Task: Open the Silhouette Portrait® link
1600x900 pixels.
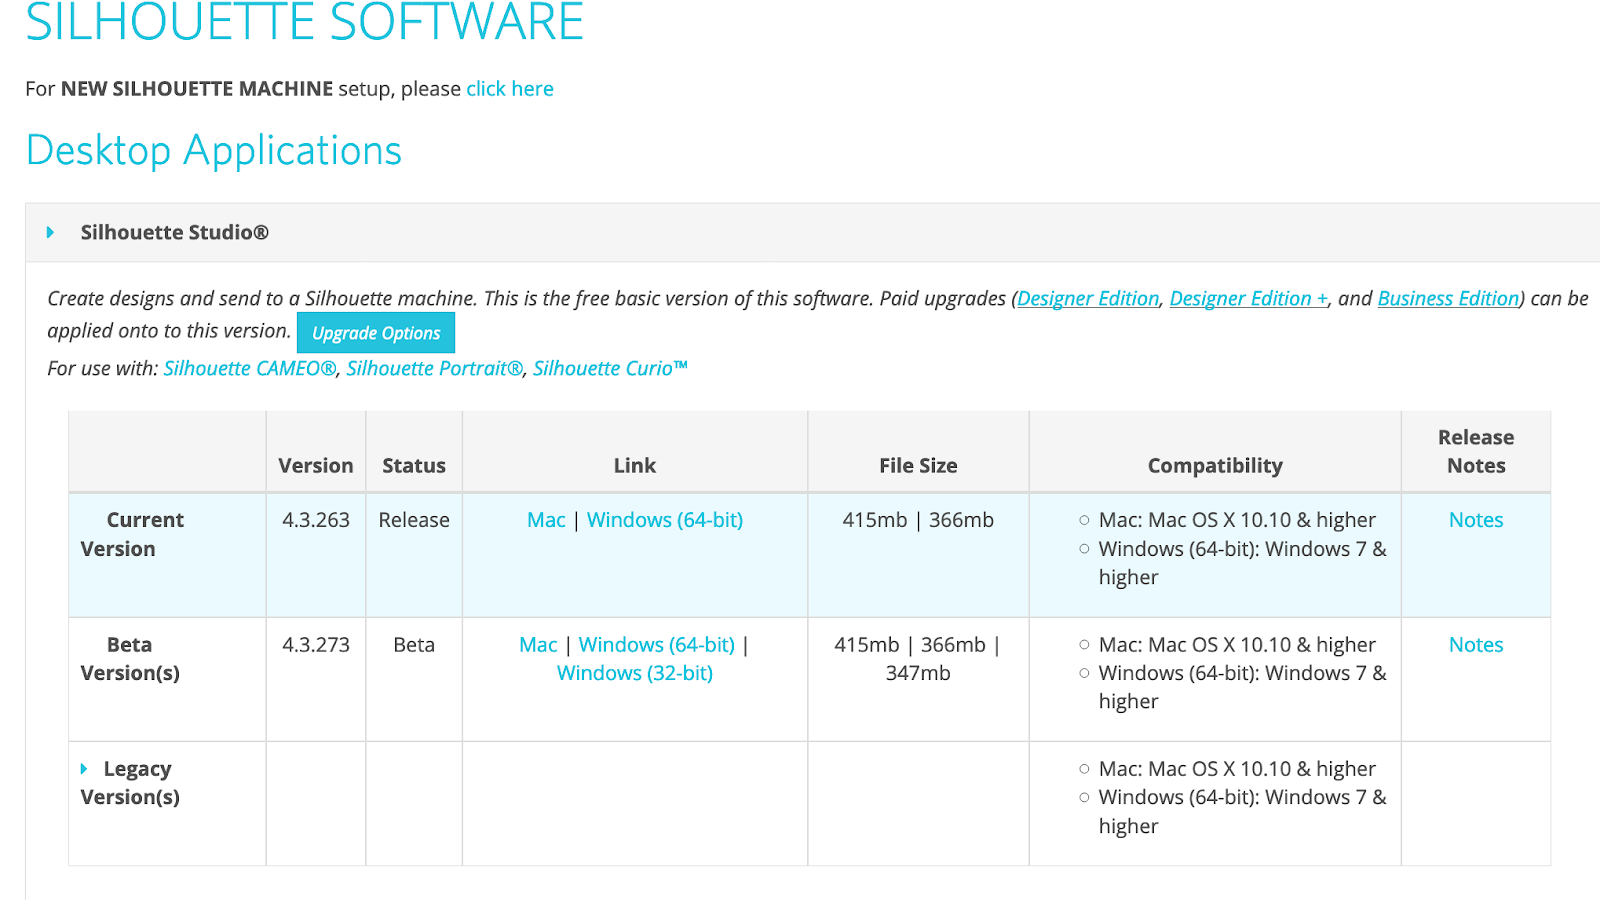Action: pyautogui.click(x=435, y=368)
